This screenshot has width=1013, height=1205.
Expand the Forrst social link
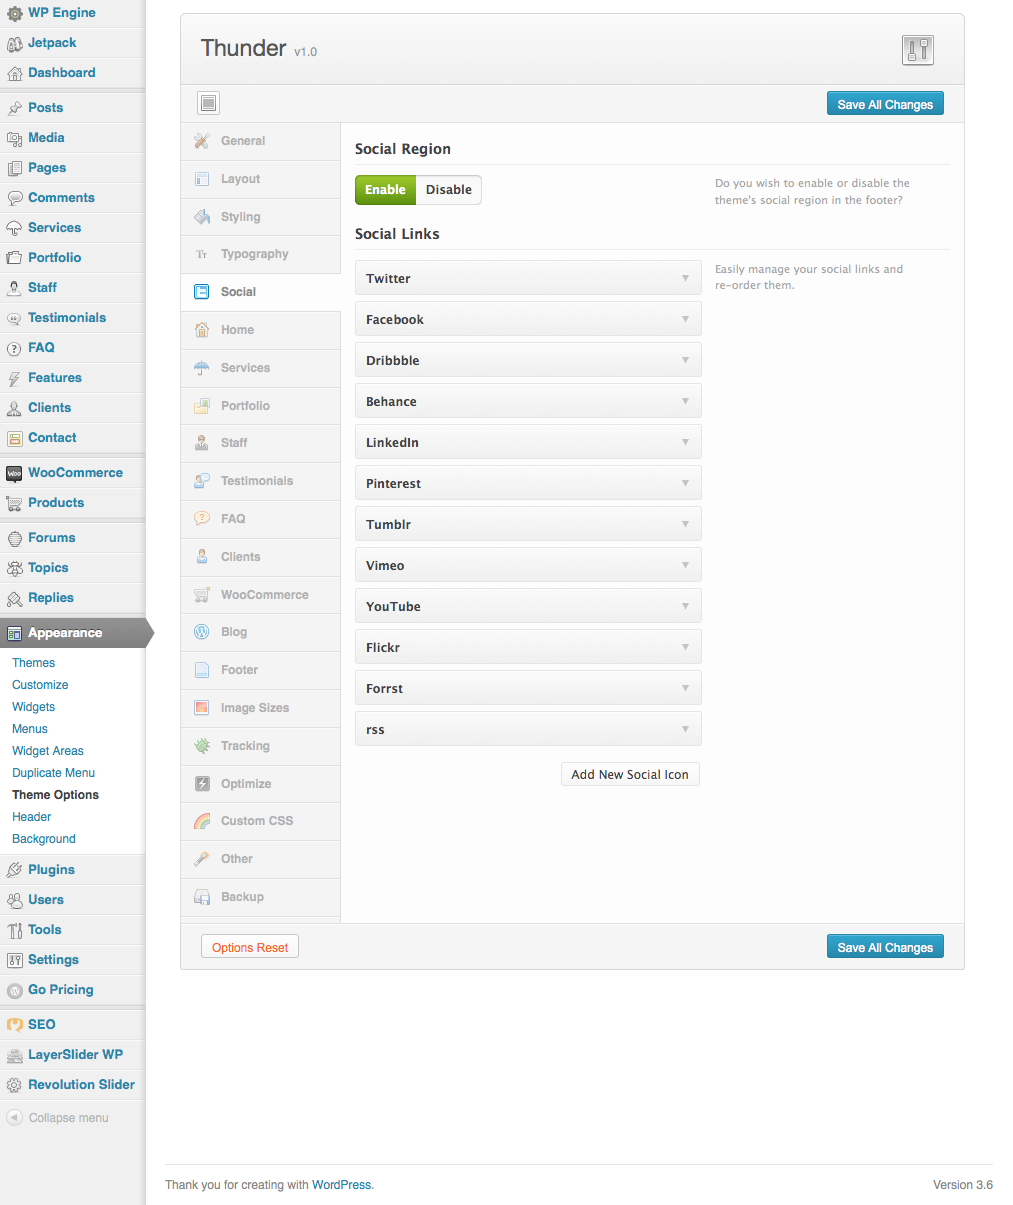click(528, 688)
